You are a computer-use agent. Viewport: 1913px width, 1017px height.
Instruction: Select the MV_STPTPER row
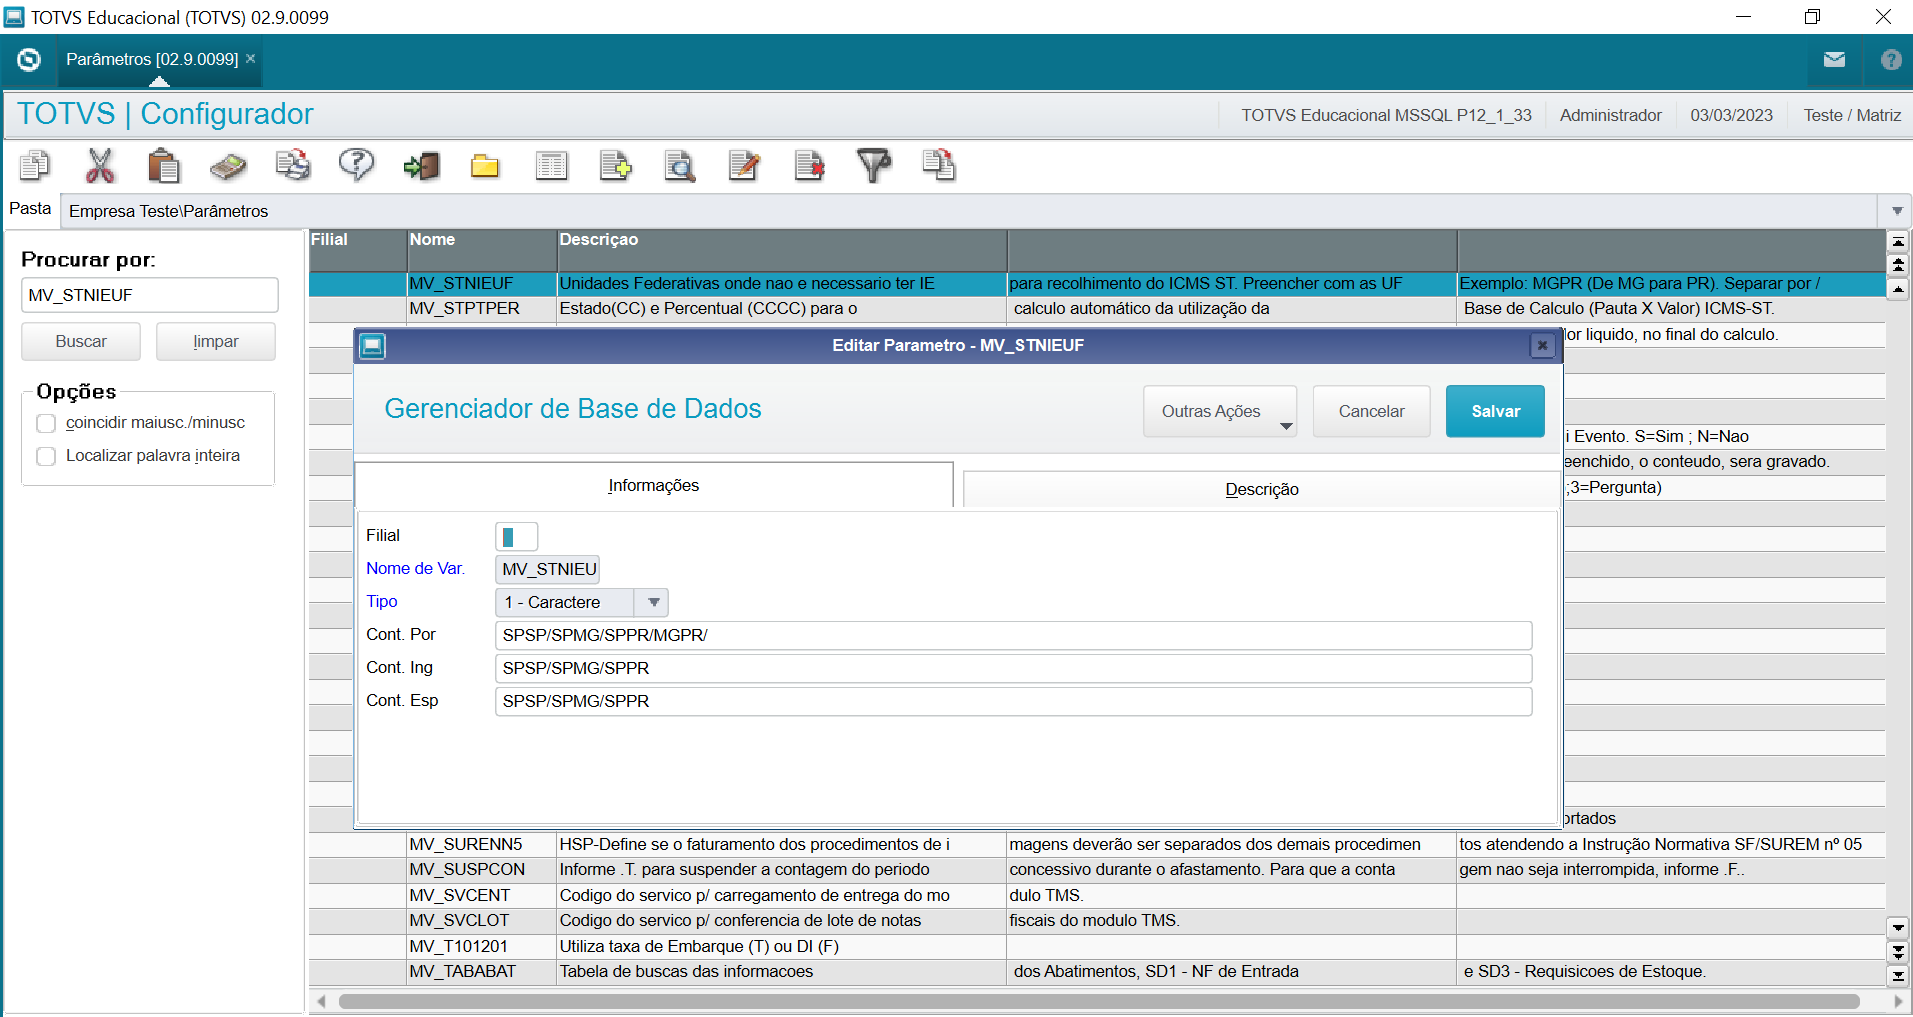[1096, 309]
